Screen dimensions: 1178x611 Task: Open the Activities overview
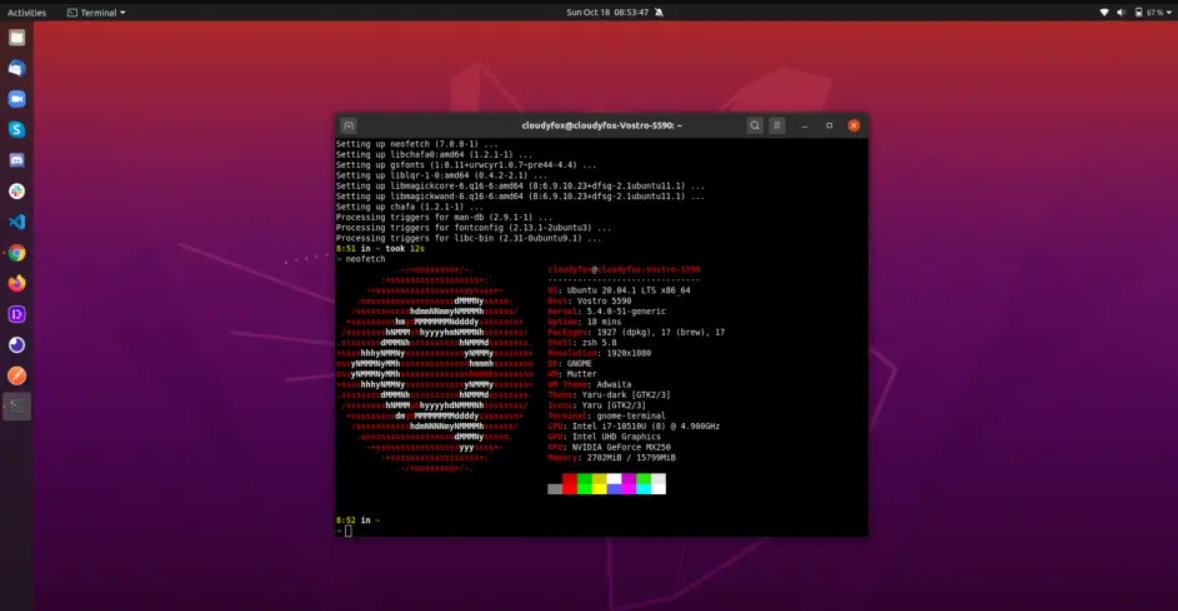26,13
